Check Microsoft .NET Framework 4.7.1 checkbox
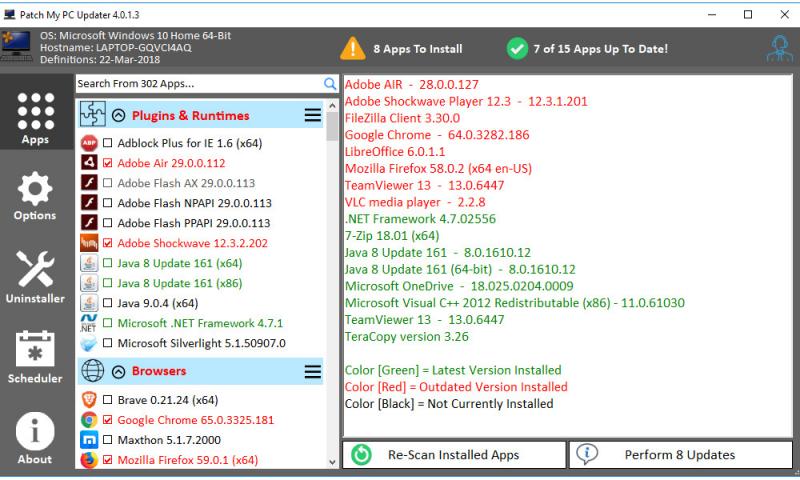 tap(108, 323)
